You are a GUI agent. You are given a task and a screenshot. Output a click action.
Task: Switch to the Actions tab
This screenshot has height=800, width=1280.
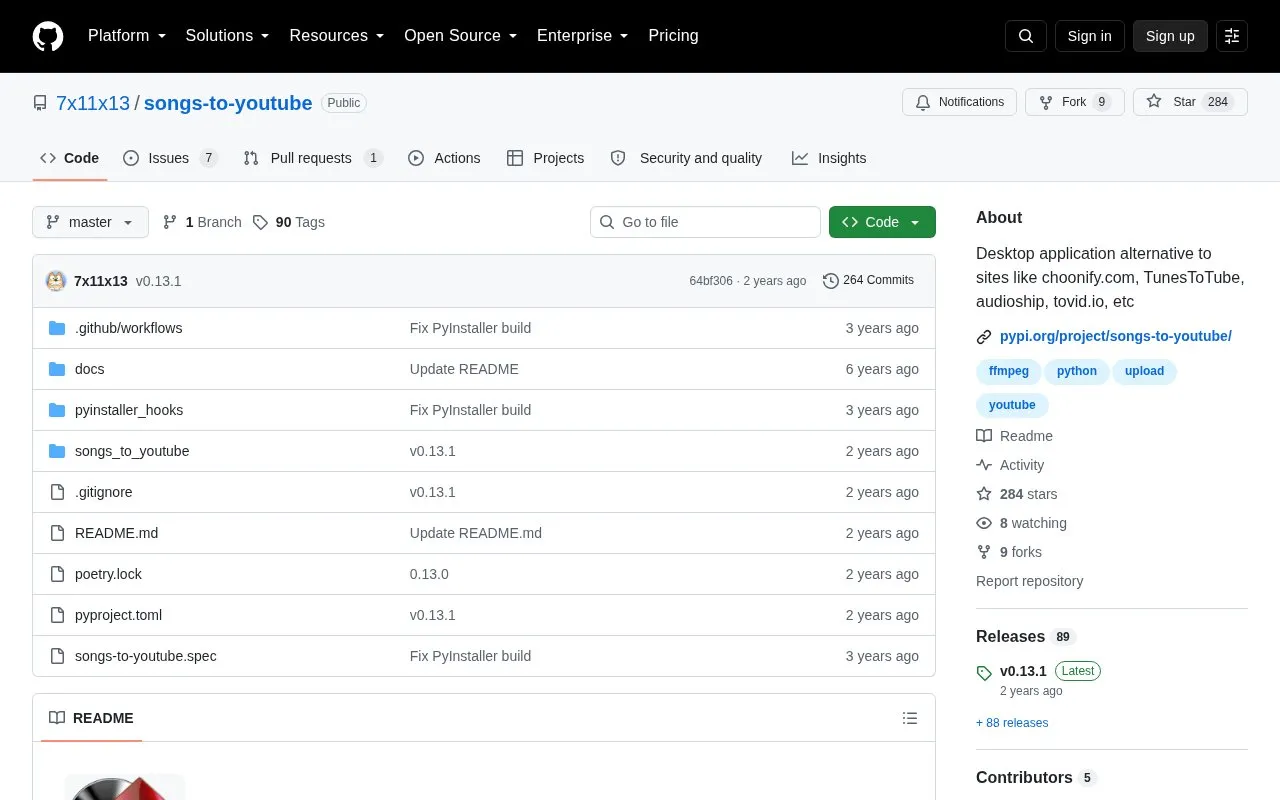444,158
